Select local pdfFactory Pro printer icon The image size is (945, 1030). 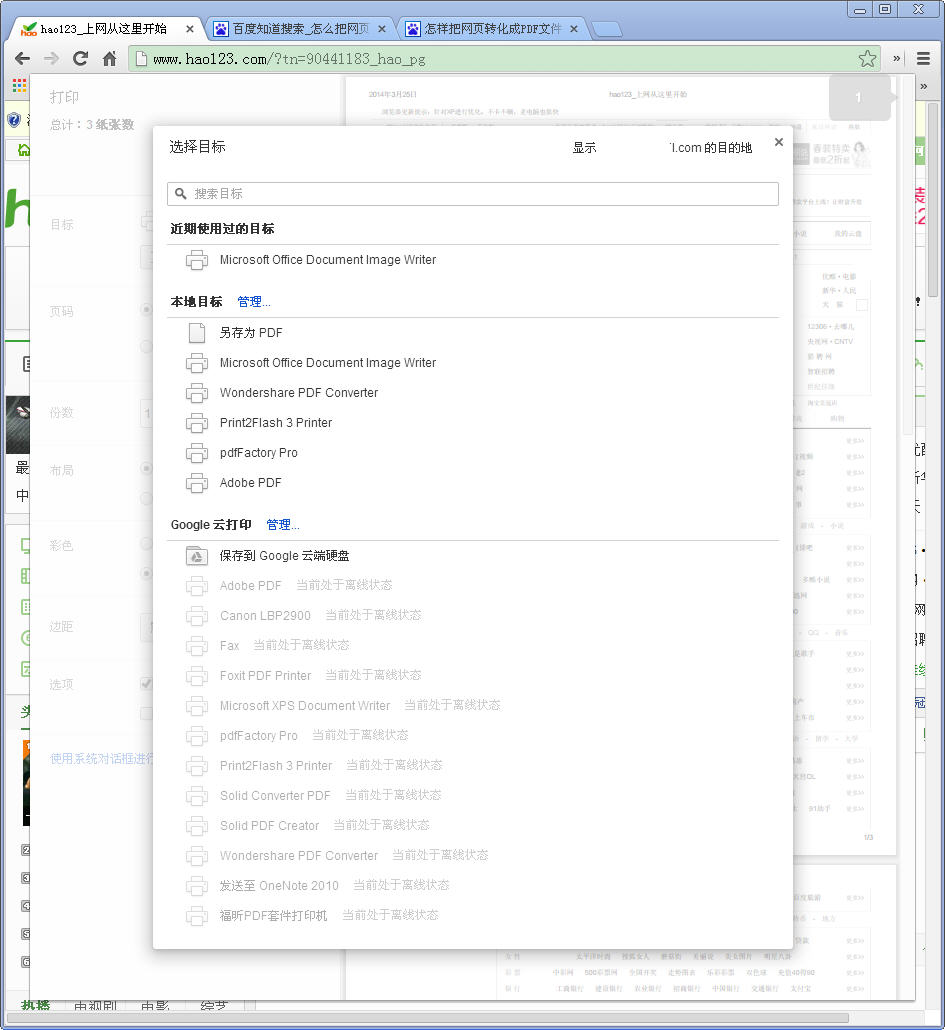pos(197,453)
